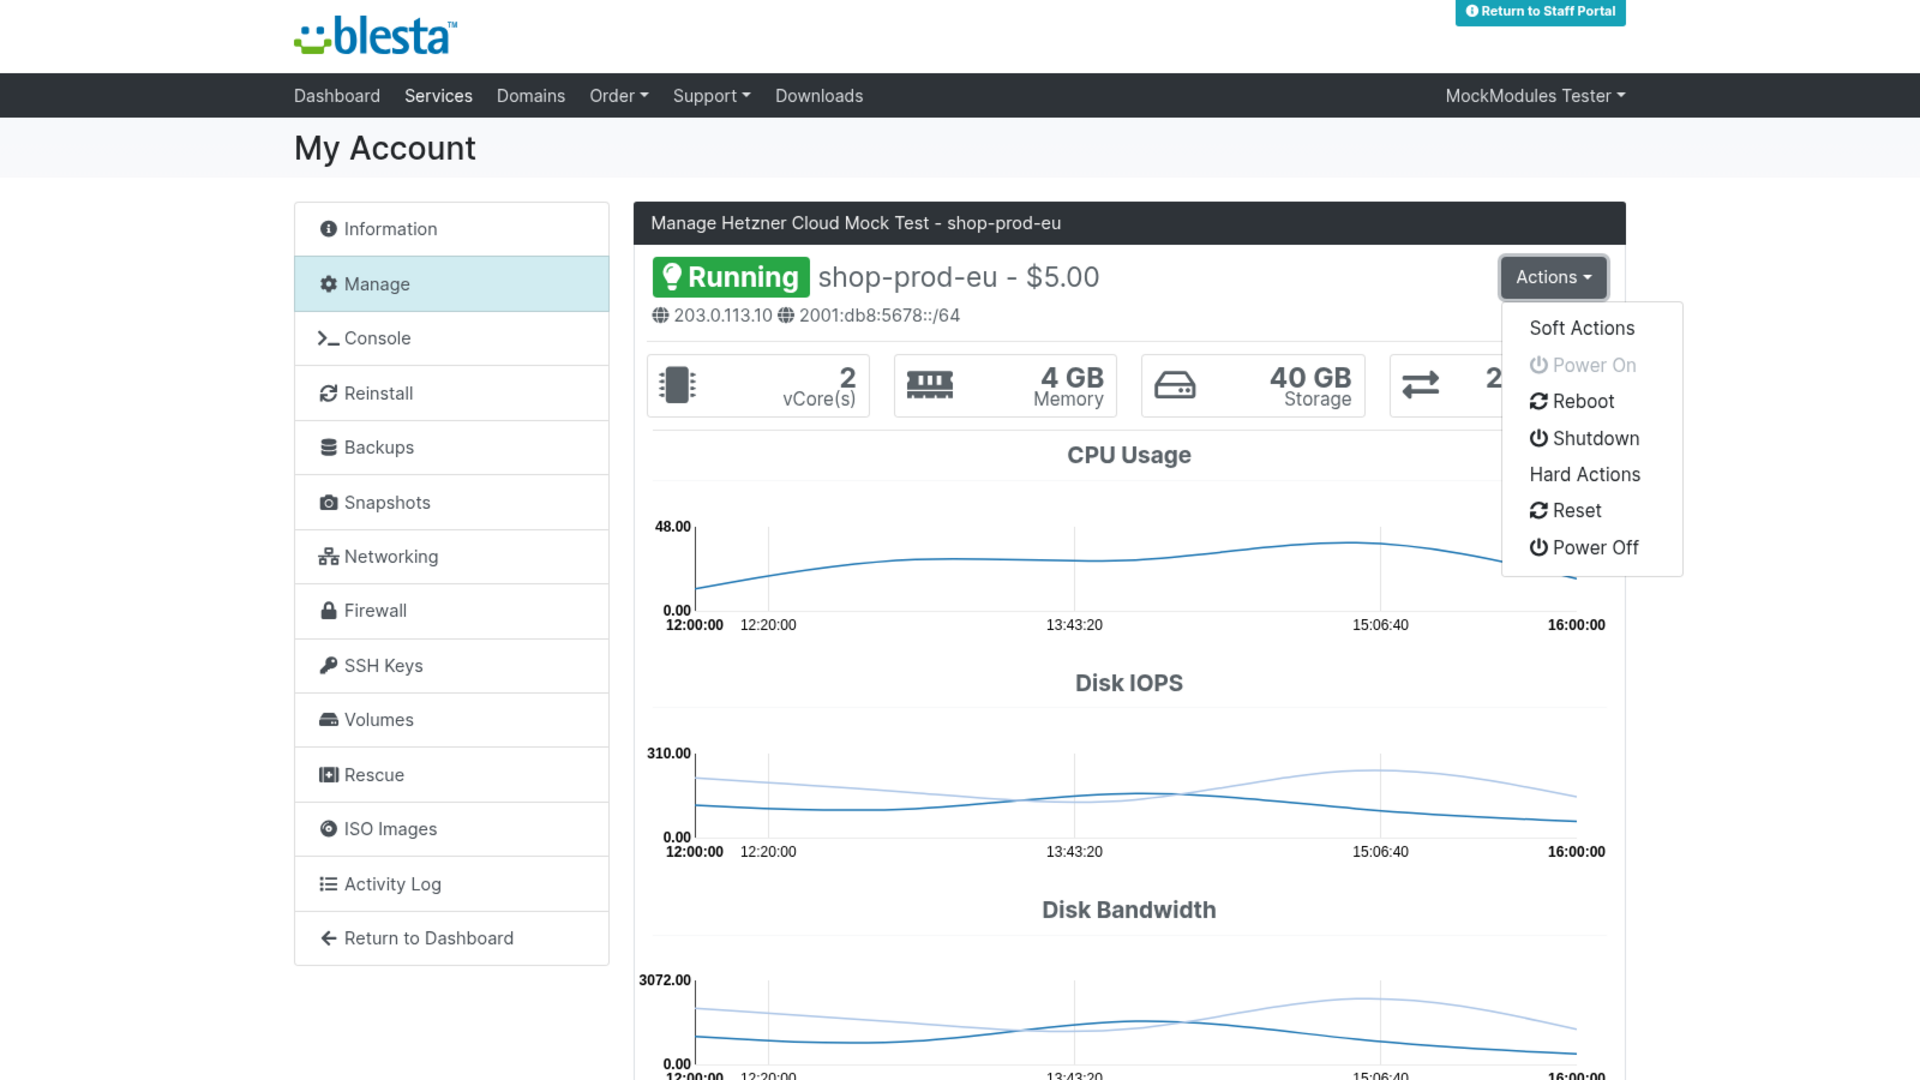
Task: Collapse the Actions dropdown button
Action: point(1553,277)
